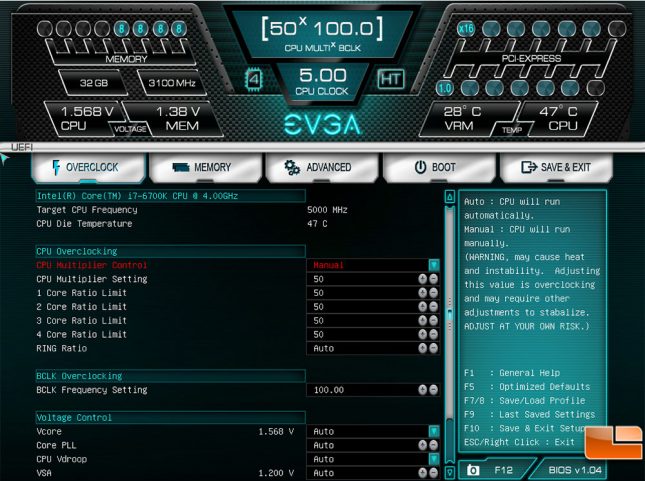The image size is (645, 481).
Task: Click the BCLK Overclocking section header
Action: pos(170,376)
